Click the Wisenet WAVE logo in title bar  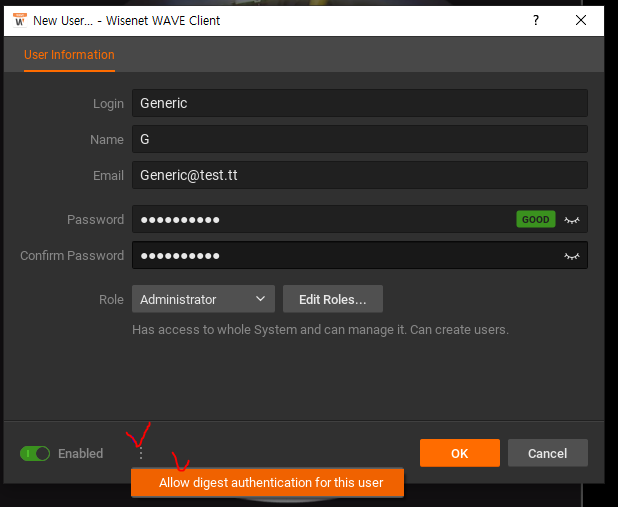point(19,20)
